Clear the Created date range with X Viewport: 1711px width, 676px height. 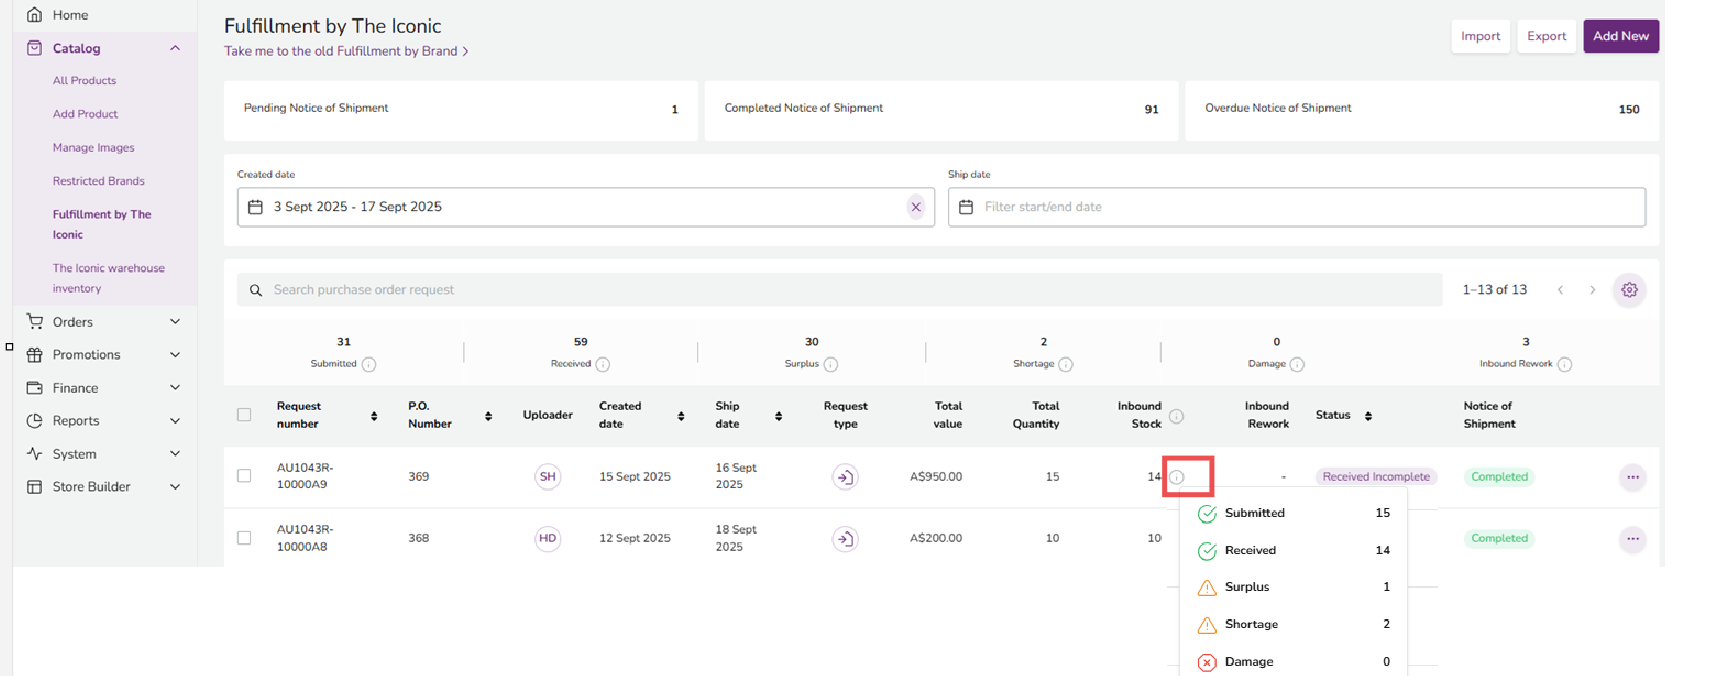[915, 207]
